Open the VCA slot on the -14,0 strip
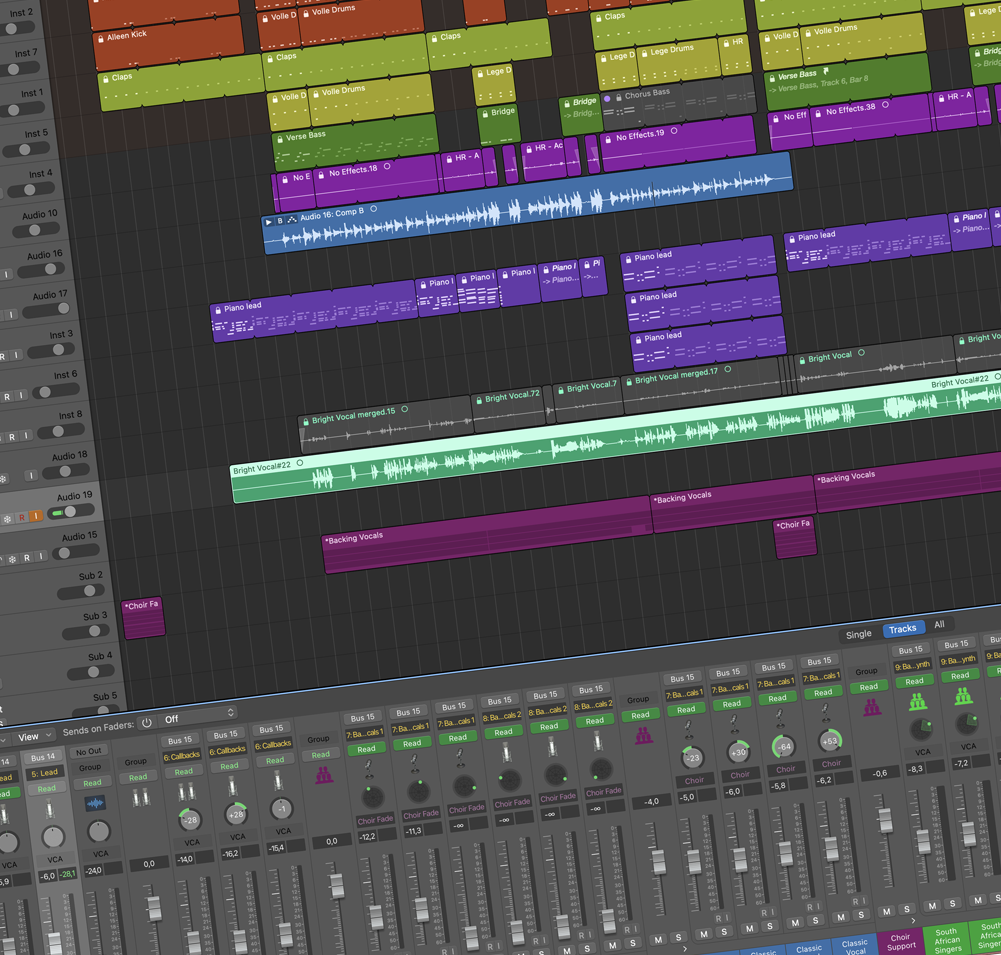The width and height of the screenshot is (1001, 955). [192, 843]
